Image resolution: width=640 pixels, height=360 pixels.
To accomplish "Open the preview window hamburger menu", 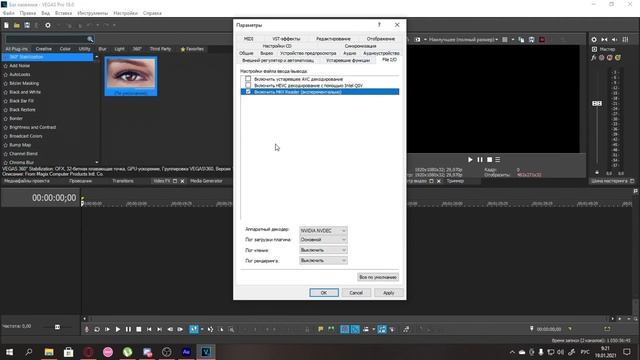I will coord(498,160).
